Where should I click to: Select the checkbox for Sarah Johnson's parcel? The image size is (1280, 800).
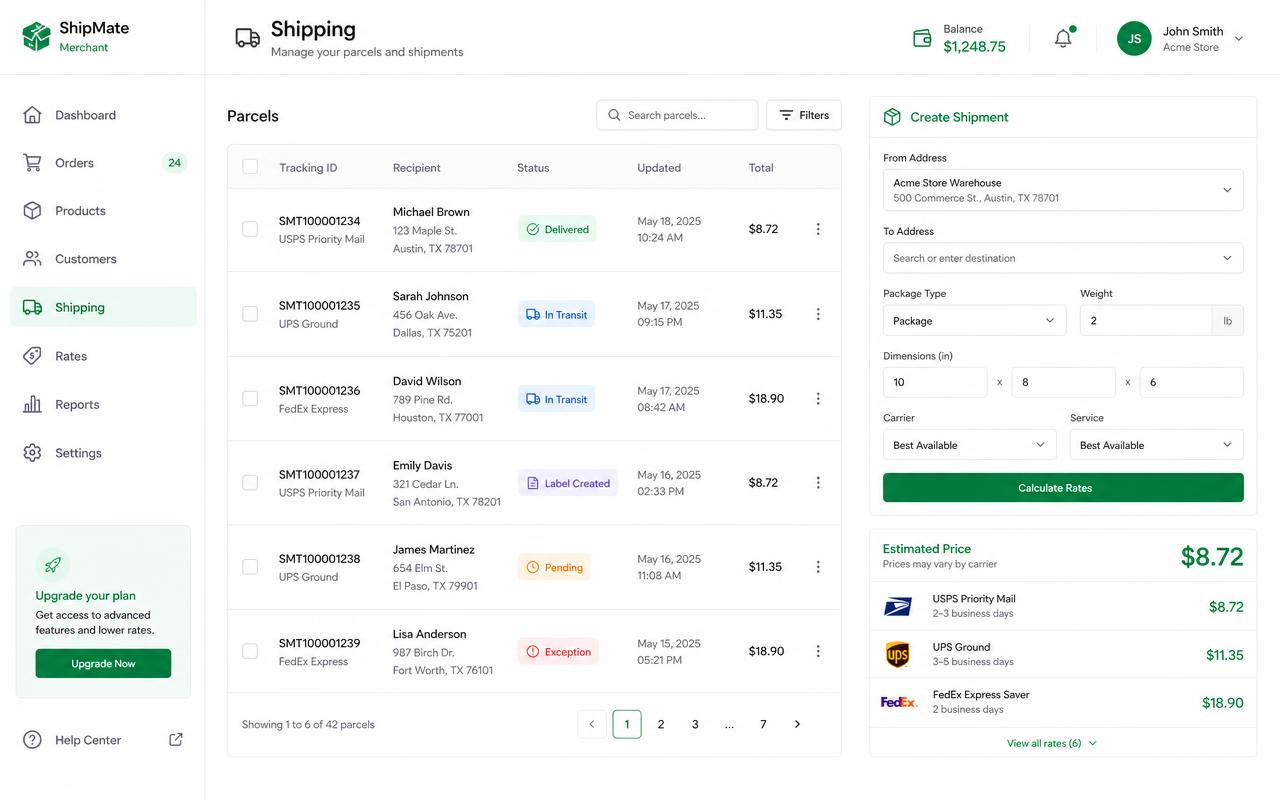coord(250,314)
